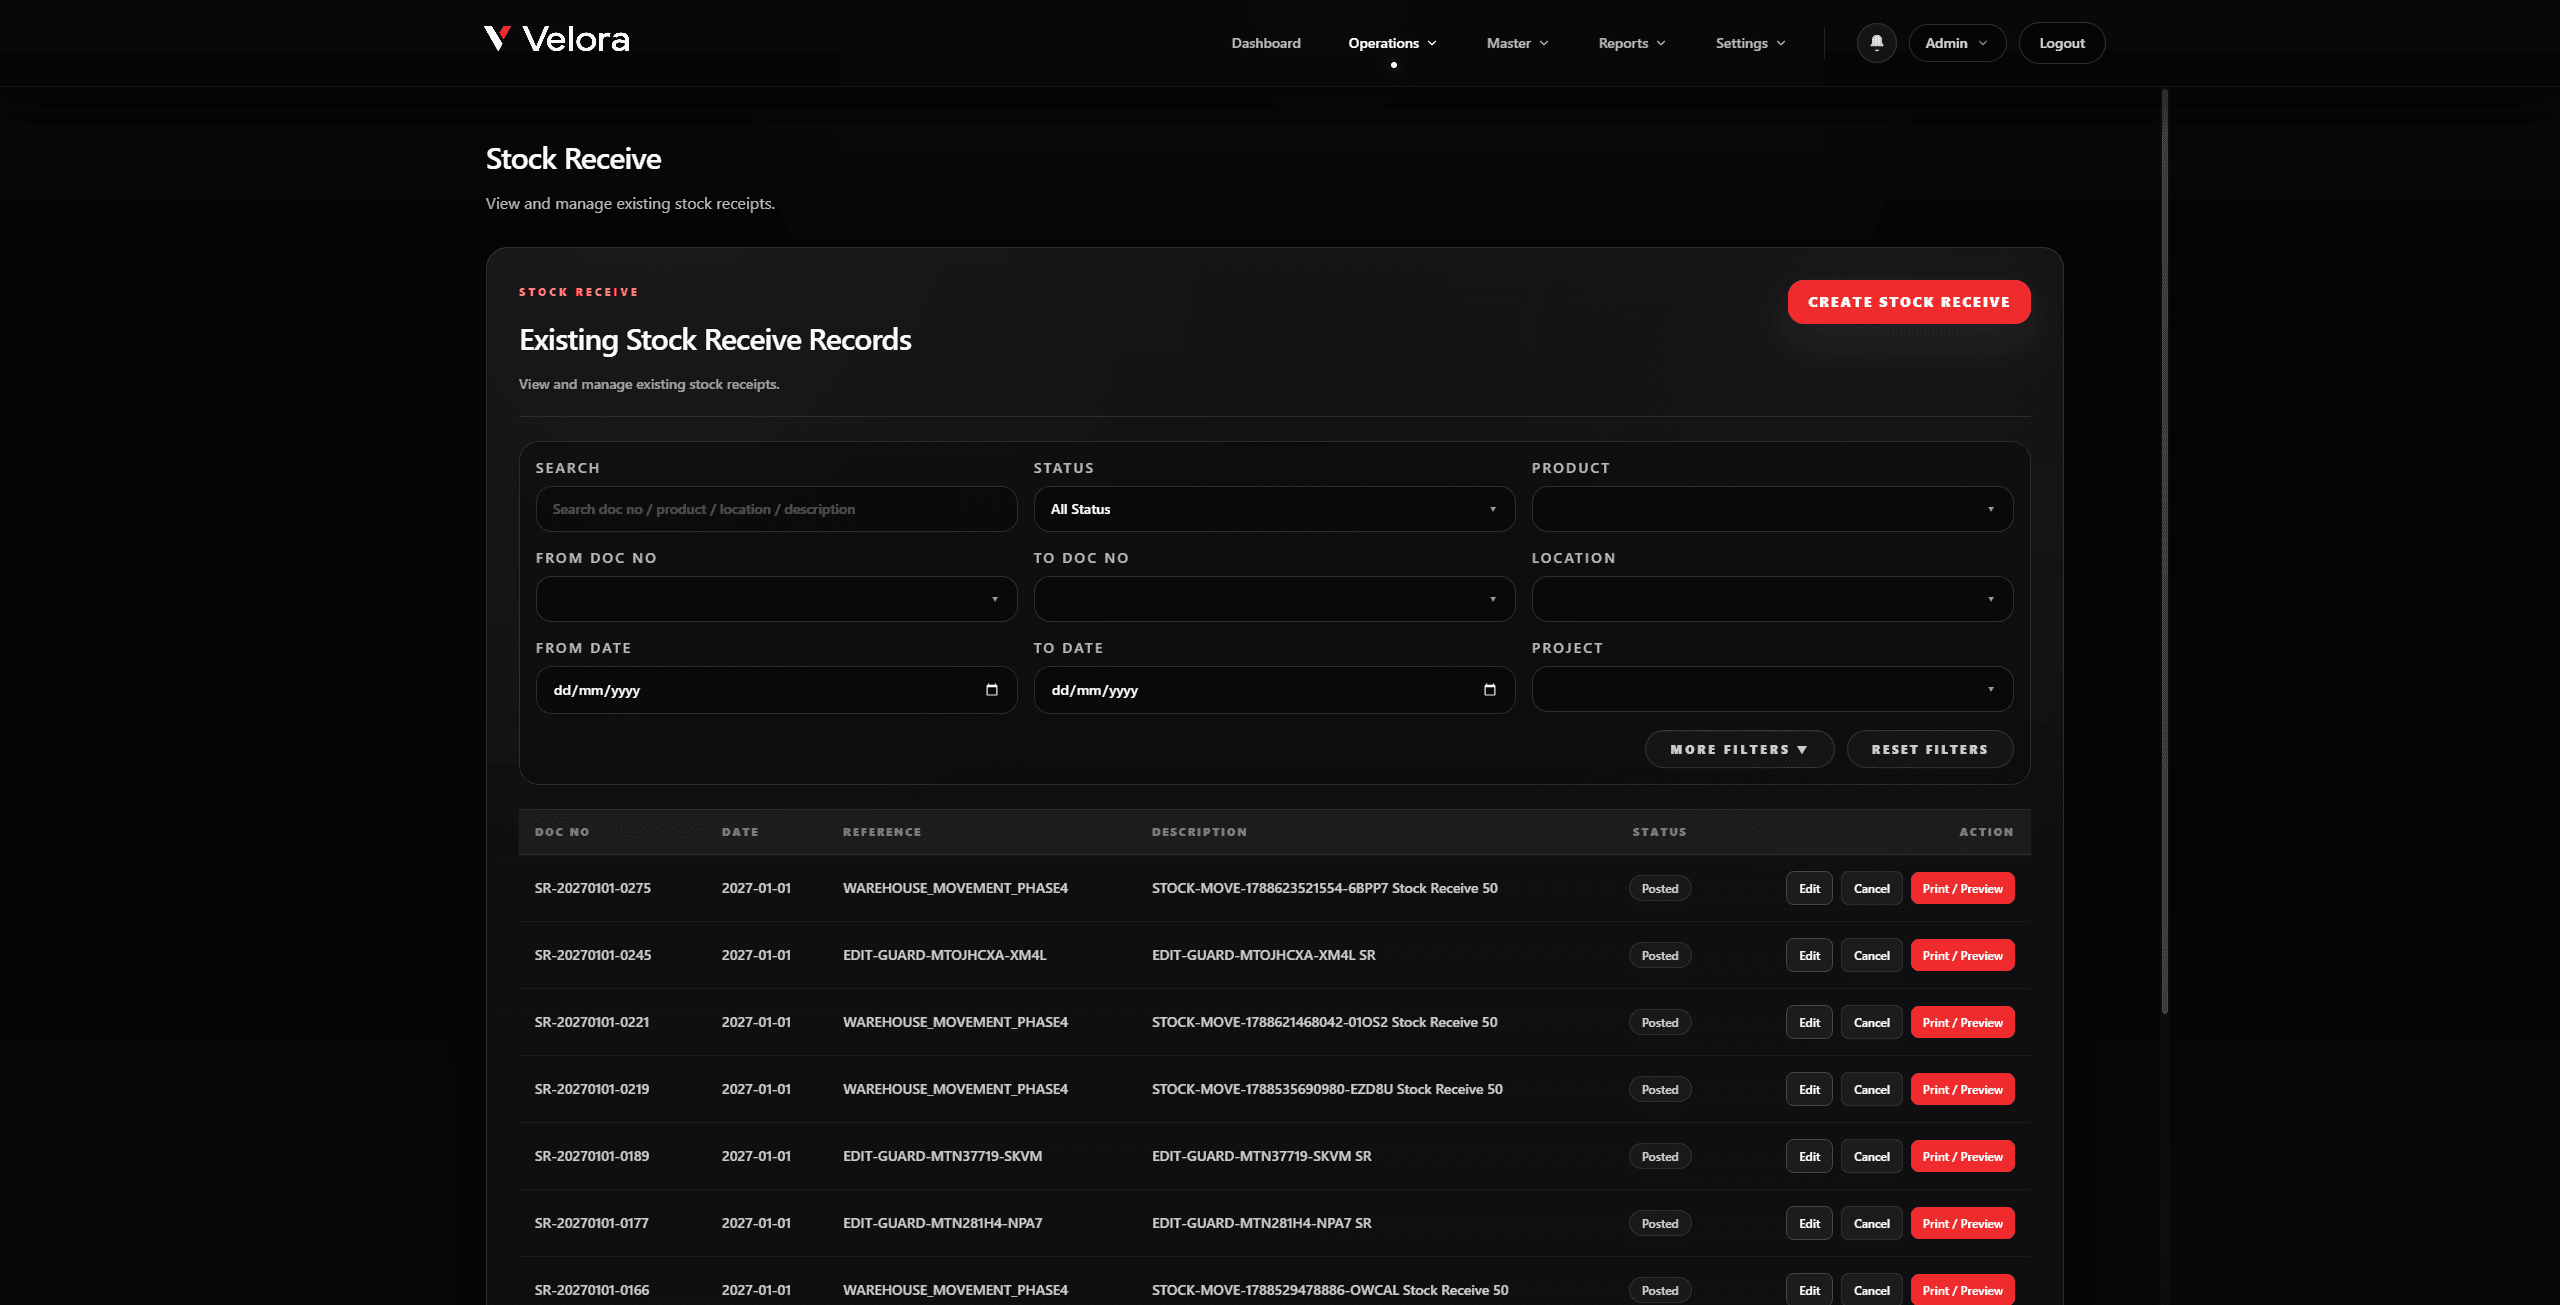Viewport: 2560px width, 1305px height.
Task: Print / Preview SR-20270101-0221
Action: point(1962,1022)
